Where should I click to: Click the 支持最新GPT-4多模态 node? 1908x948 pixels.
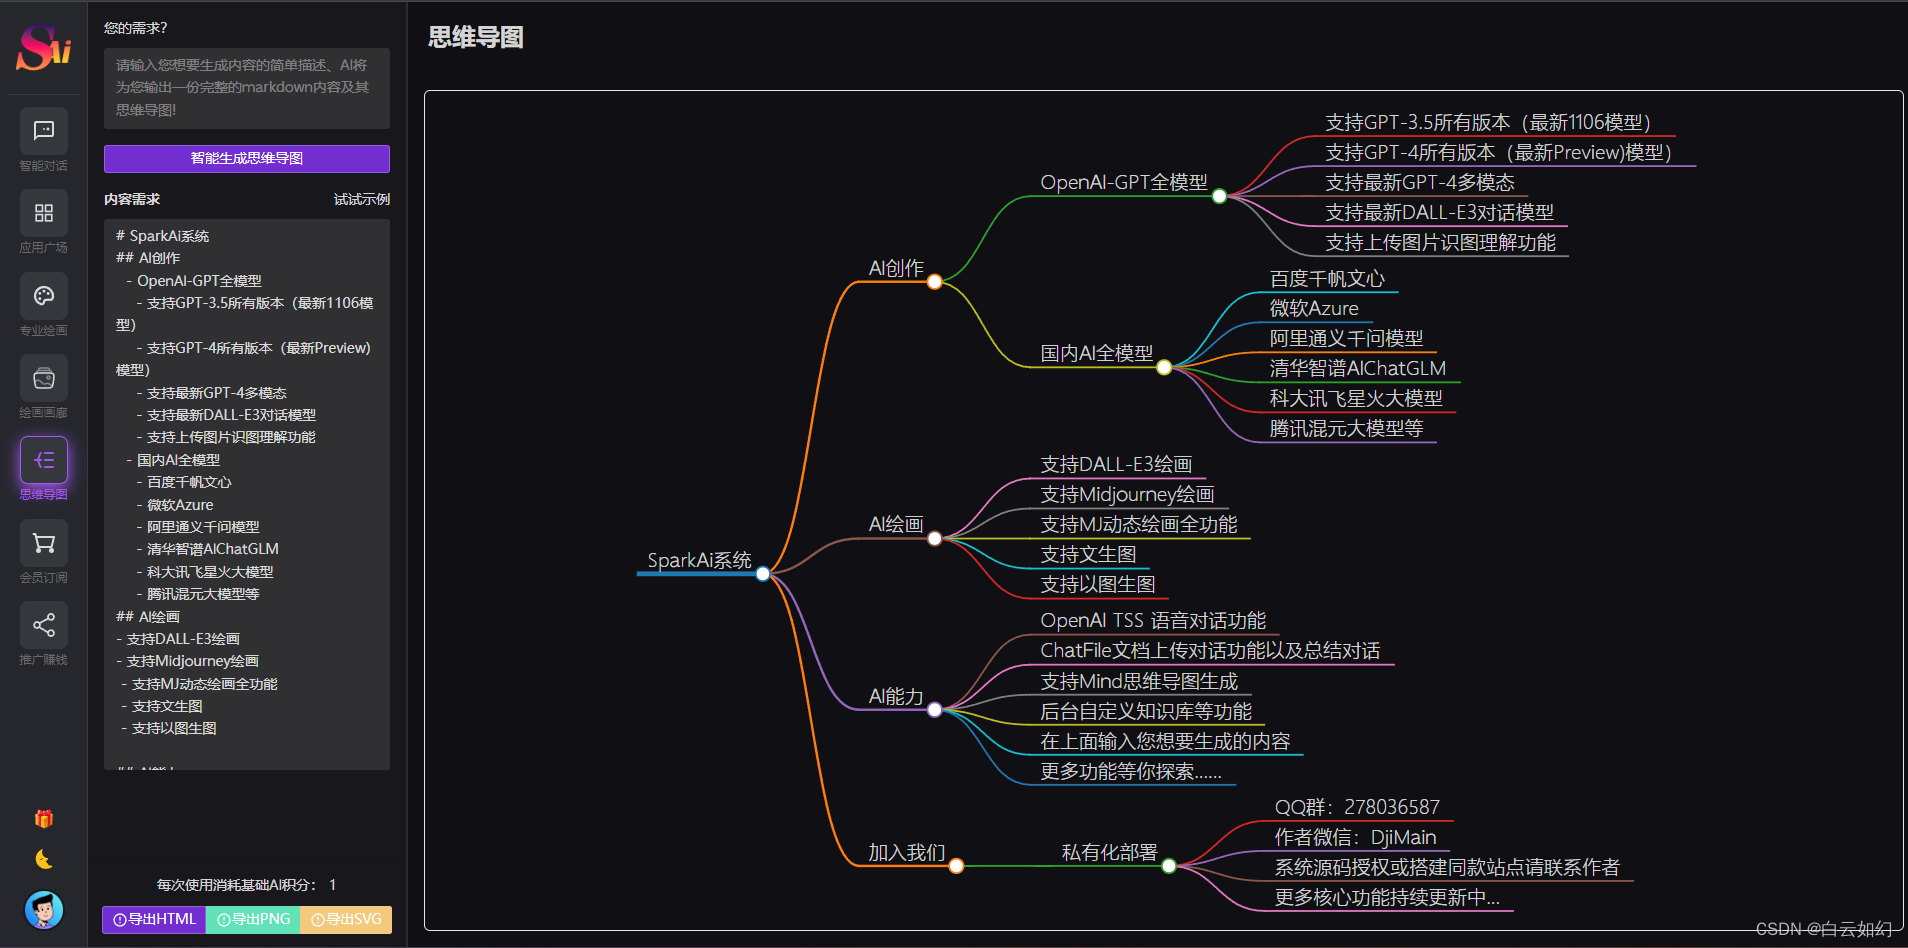[x=1420, y=182]
